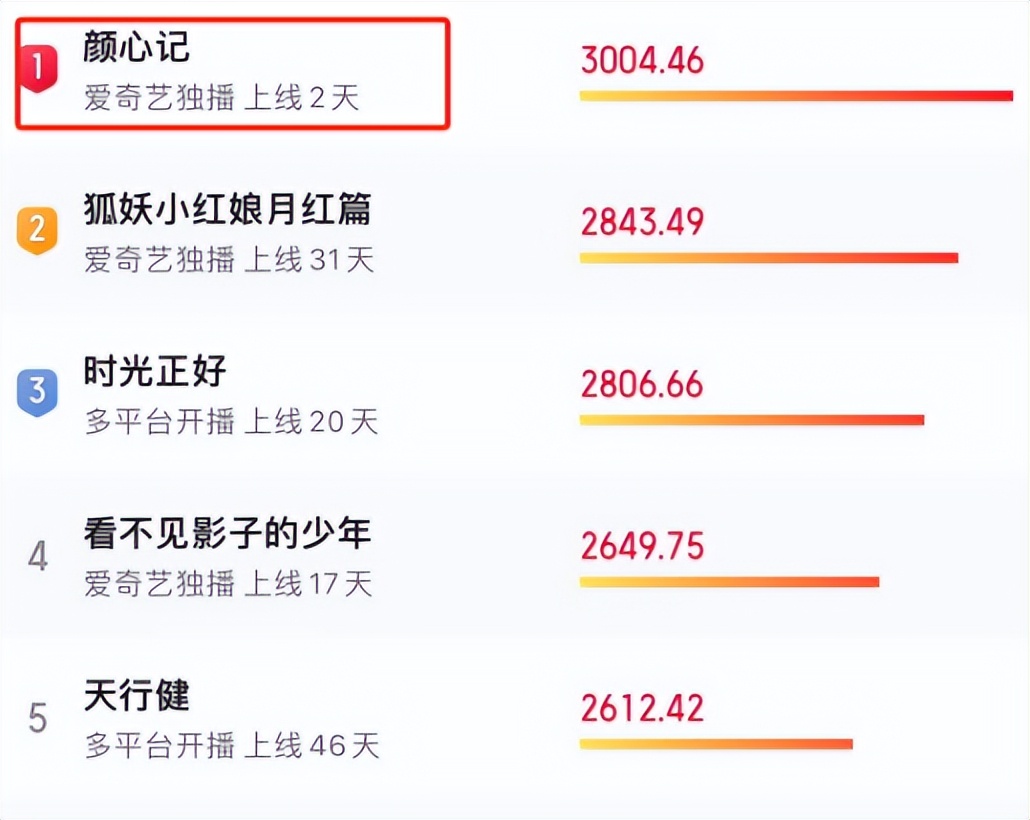Click the 2843.49 popularity score
This screenshot has height=820, width=1030.
pos(642,222)
